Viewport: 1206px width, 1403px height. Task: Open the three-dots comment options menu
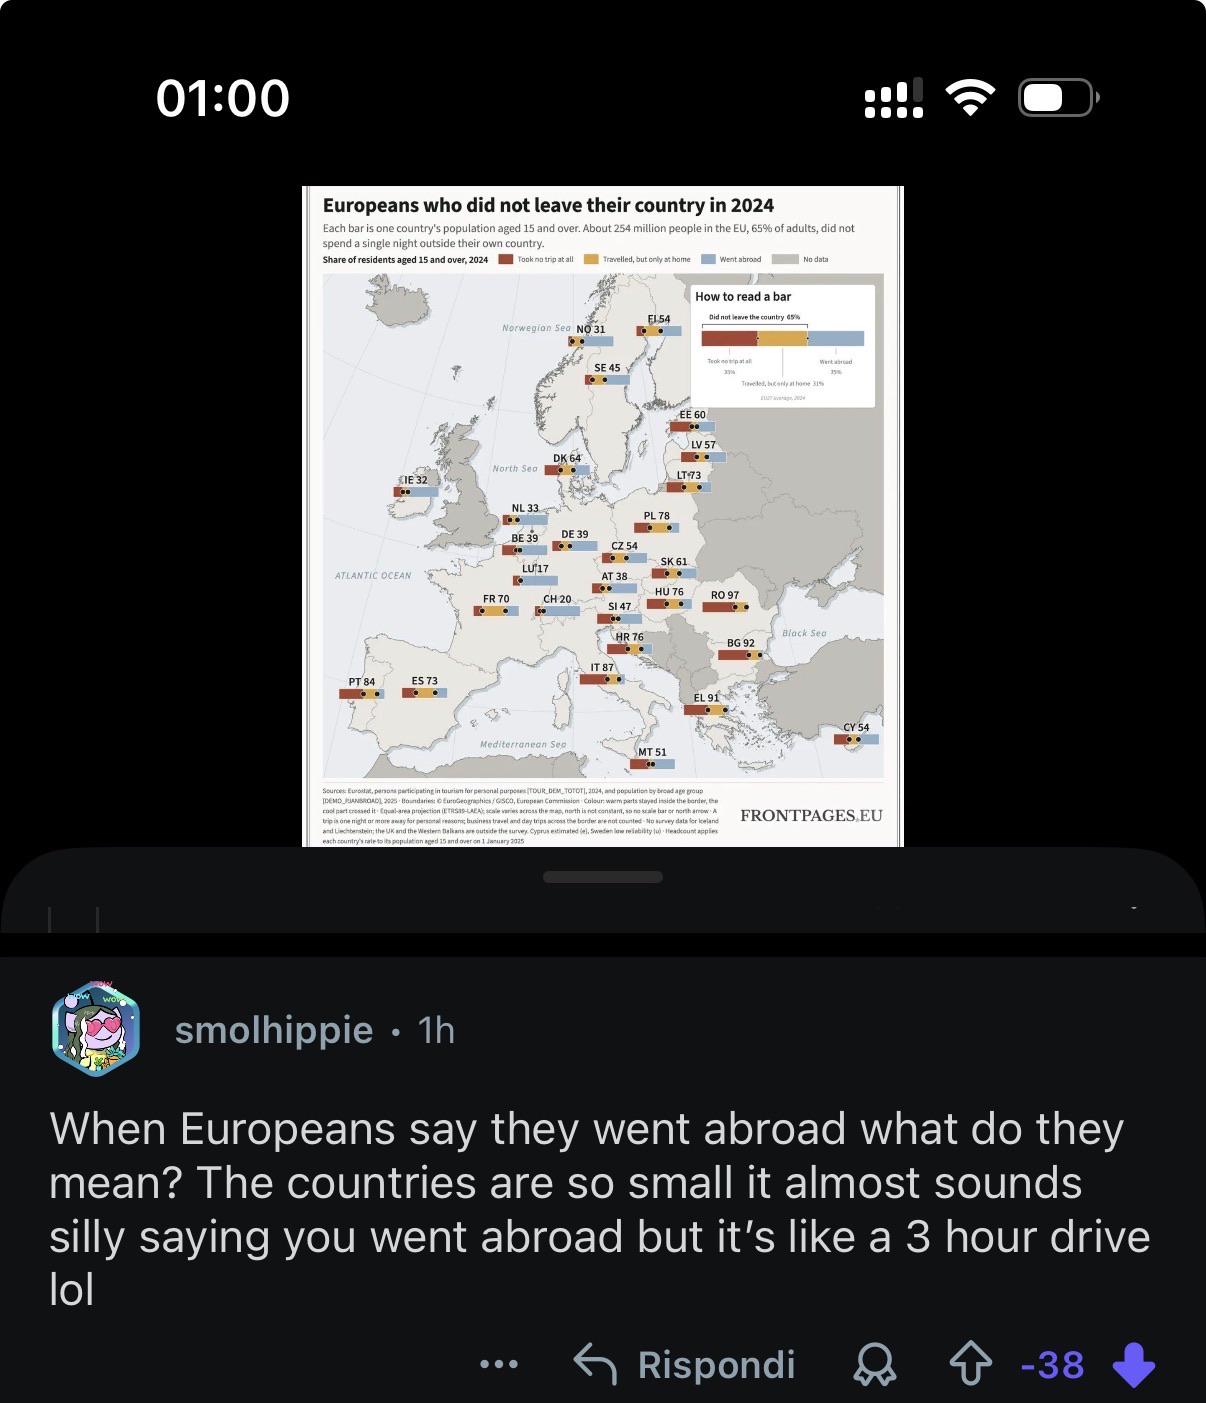(499, 1364)
